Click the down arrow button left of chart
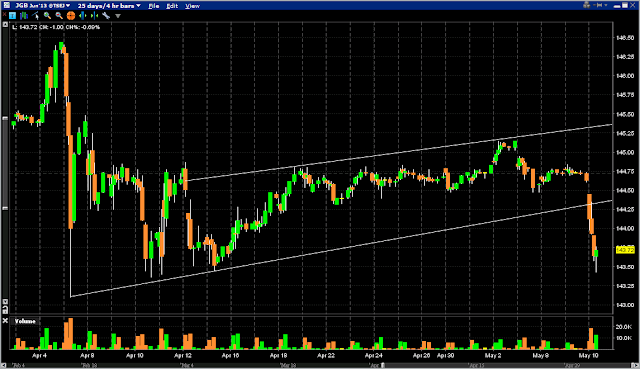This screenshot has height=369, width=640. [x=5, y=302]
